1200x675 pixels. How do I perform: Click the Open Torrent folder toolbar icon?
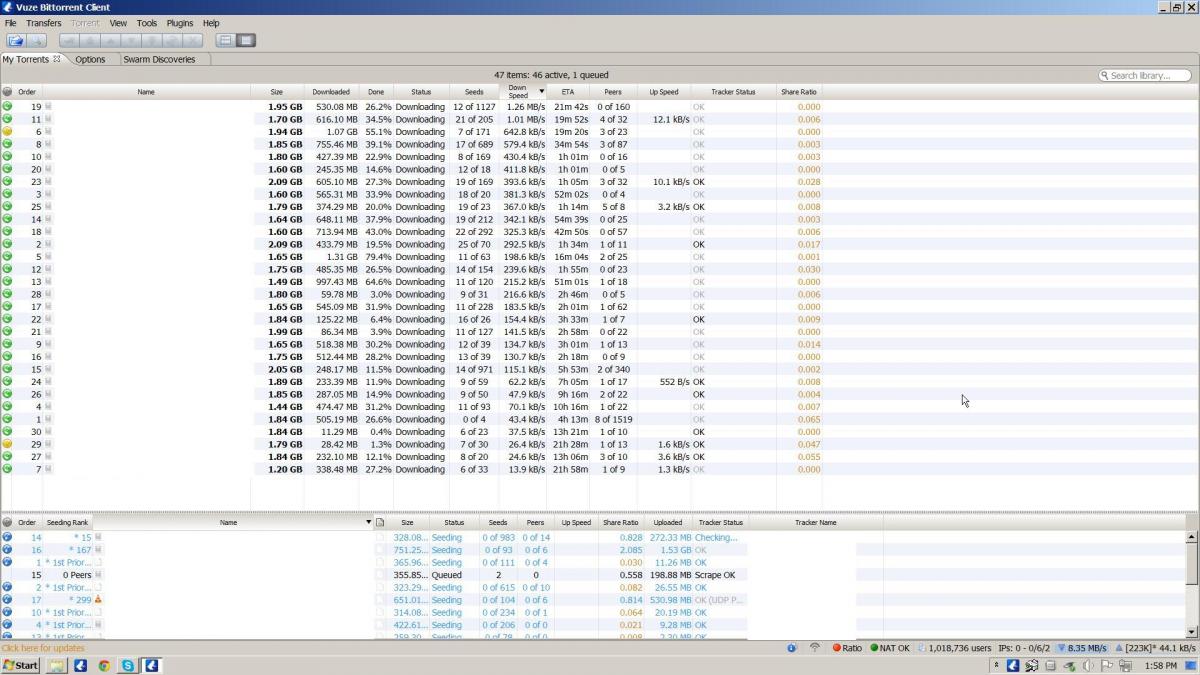pos(16,40)
